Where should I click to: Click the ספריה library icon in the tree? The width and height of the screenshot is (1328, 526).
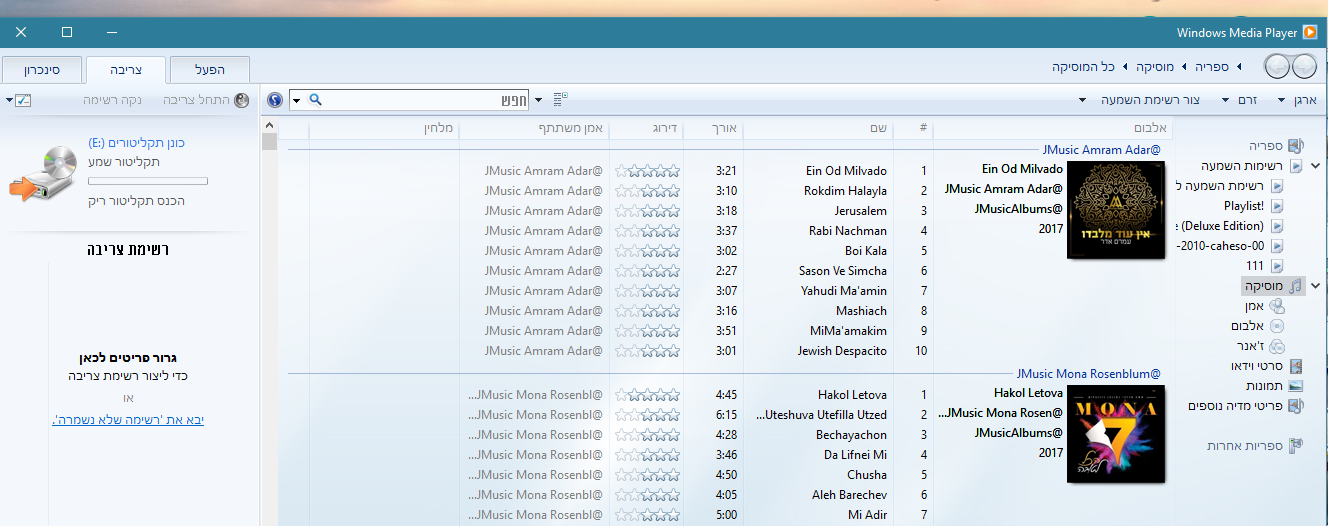pos(1296,146)
